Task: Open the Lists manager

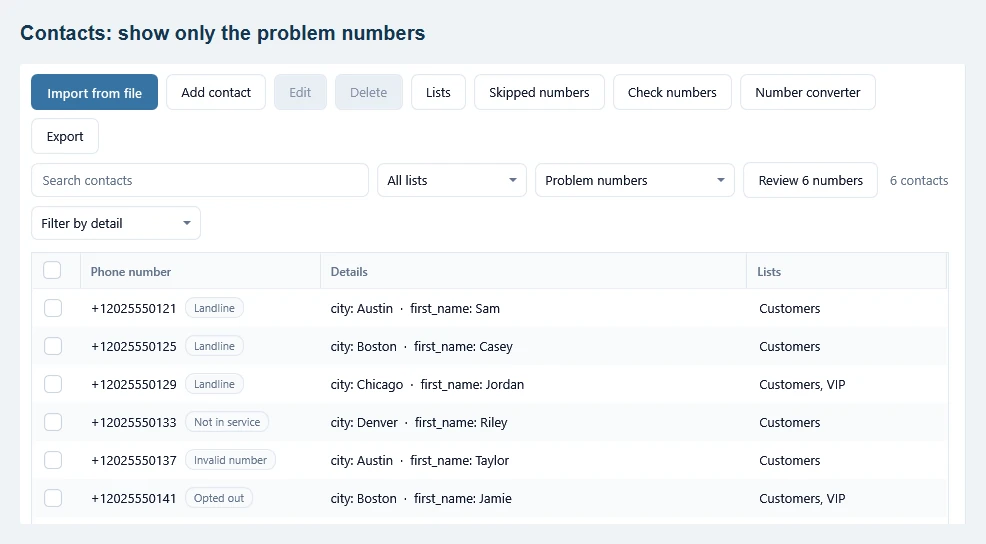Action: 438,92
